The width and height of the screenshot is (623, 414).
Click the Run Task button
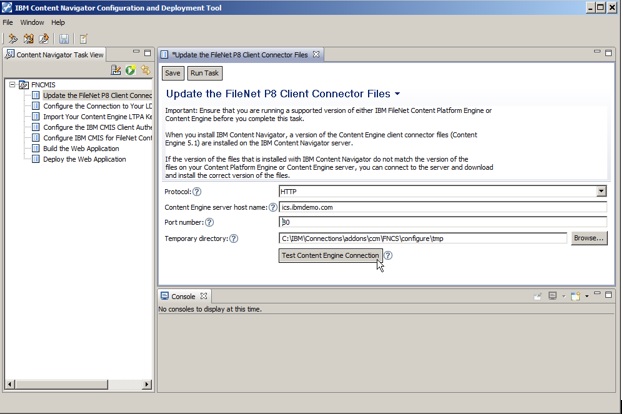(204, 73)
